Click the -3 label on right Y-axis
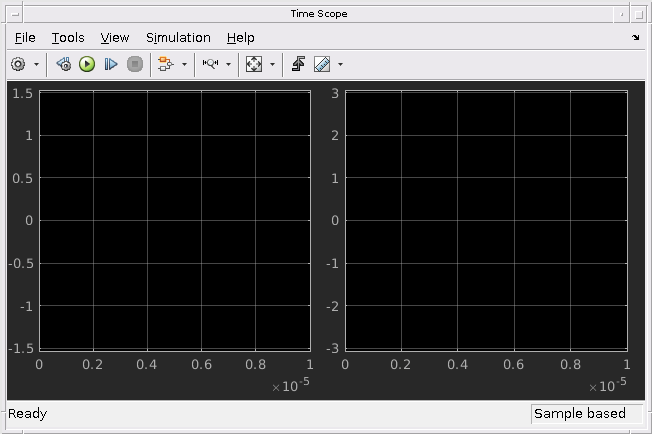This screenshot has width=652, height=434. point(333,348)
